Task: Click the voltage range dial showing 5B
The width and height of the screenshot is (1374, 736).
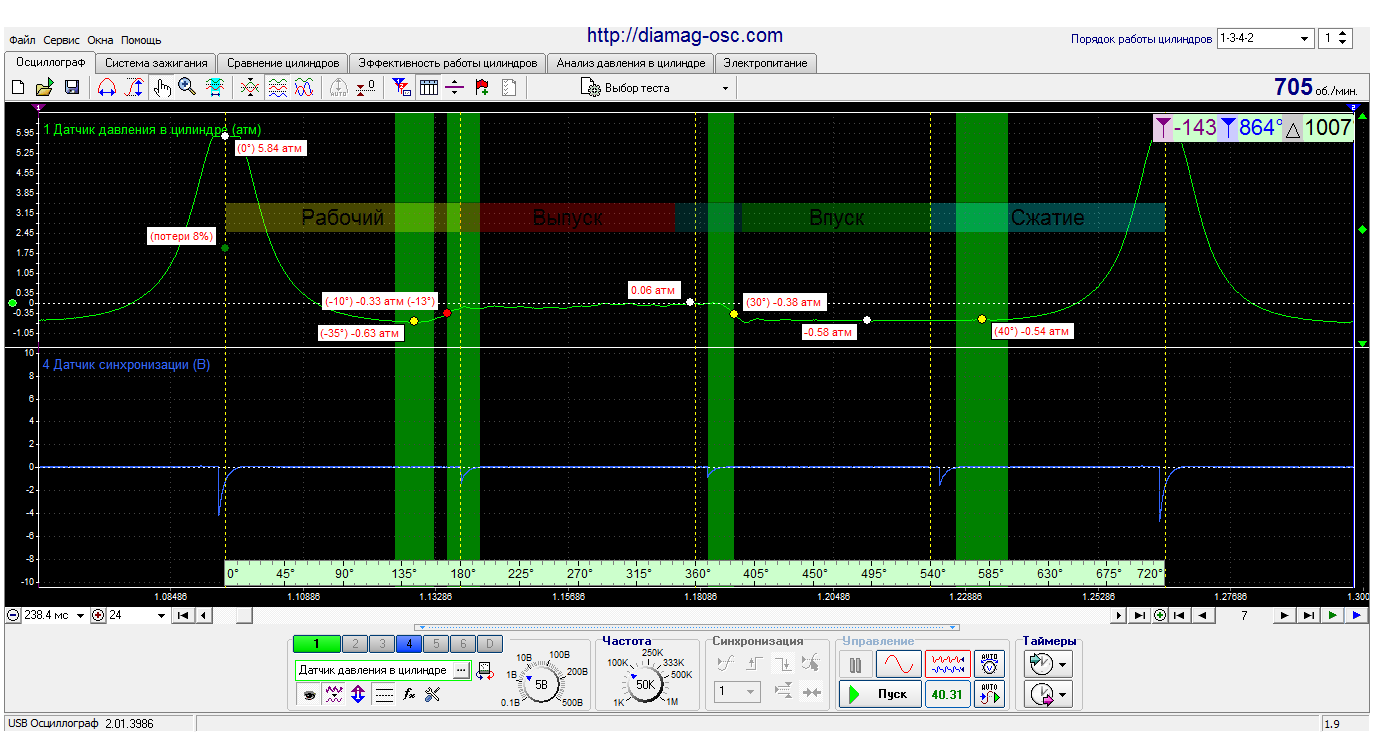Action: coord(541,685)
